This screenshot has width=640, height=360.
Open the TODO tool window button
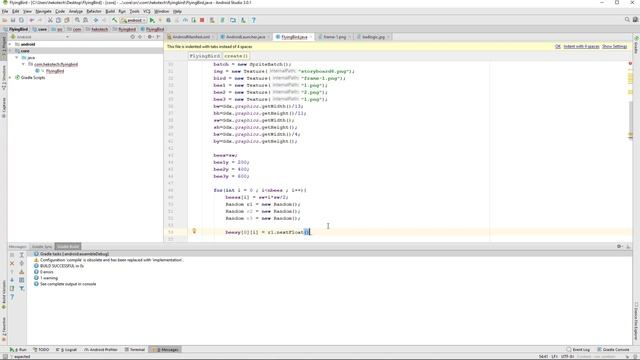[x=41, y=350]
